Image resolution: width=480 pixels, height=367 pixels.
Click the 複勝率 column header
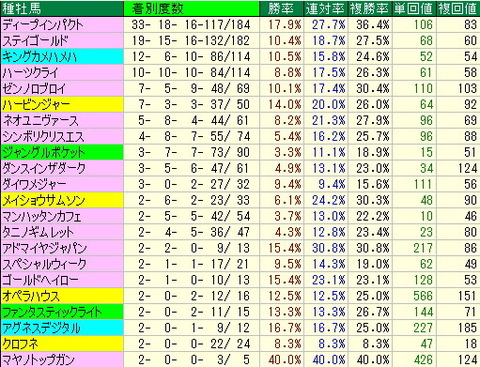(369, 9)
